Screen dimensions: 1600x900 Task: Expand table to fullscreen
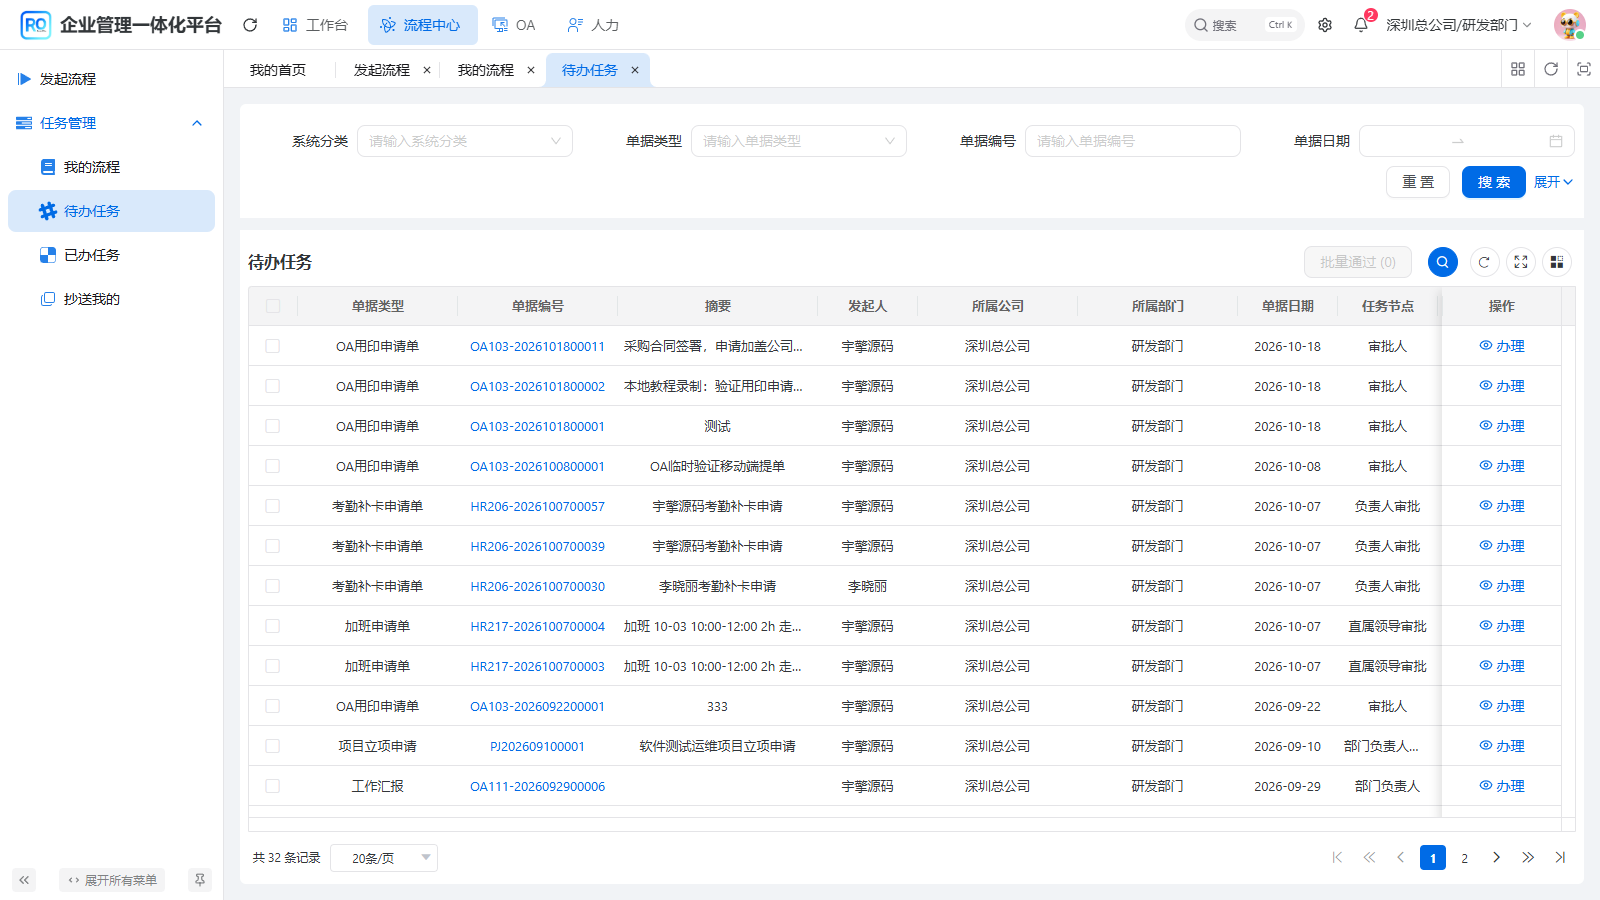coord(1521,262)
